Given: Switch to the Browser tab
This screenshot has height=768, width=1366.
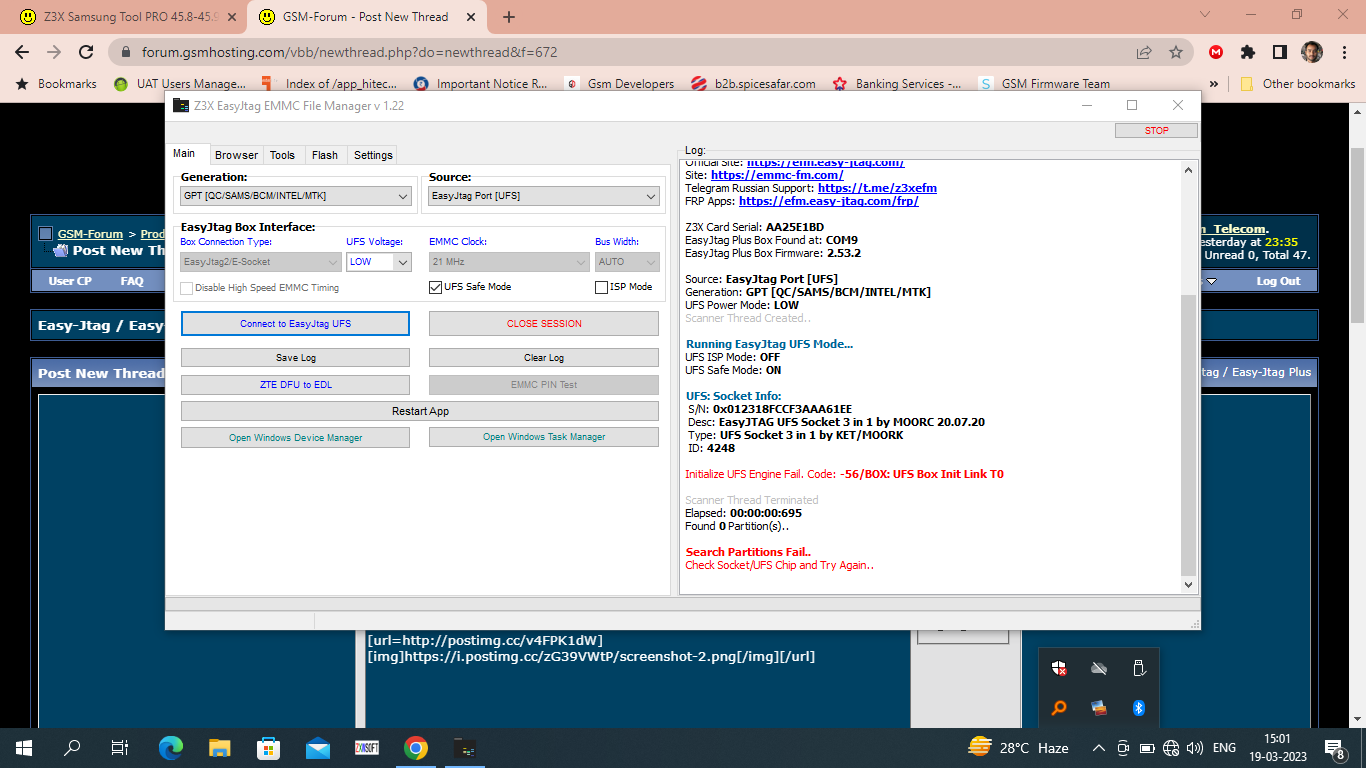Looking at the screenshot, I should [x=236, y=155].
